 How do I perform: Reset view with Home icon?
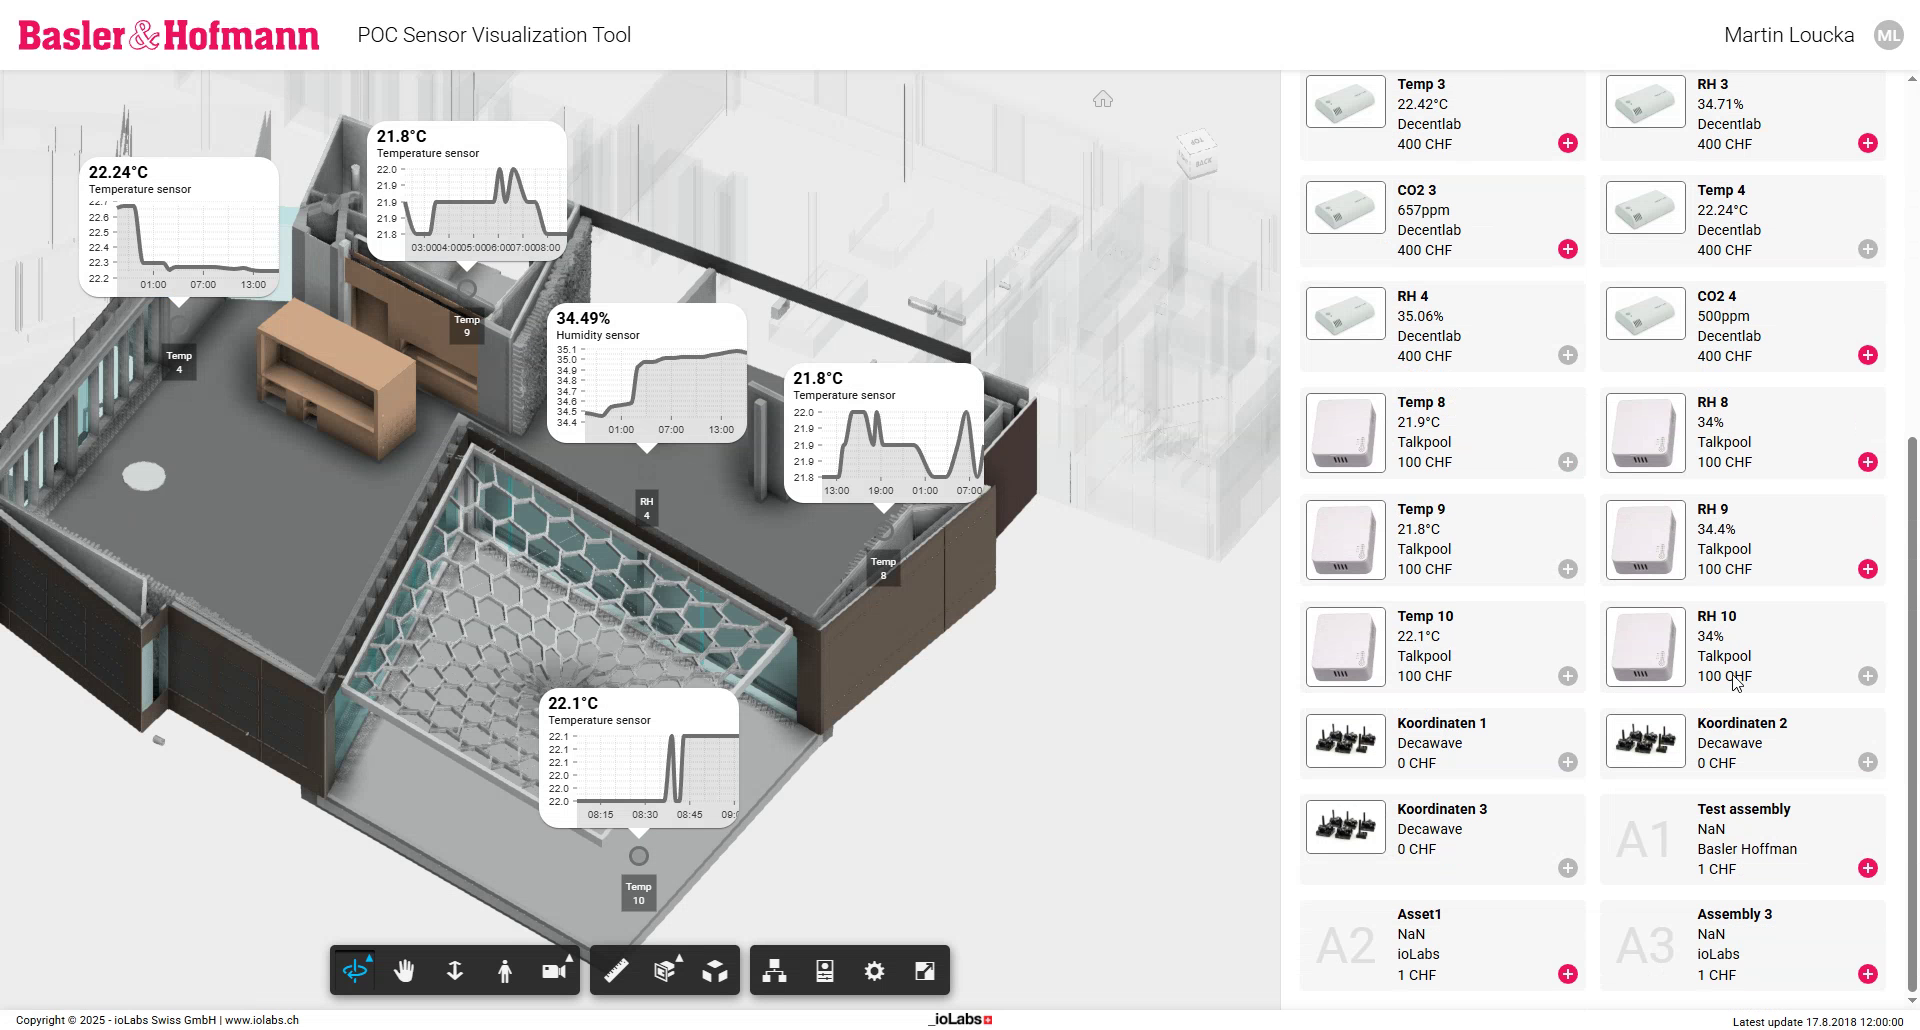pos(1102,99)
